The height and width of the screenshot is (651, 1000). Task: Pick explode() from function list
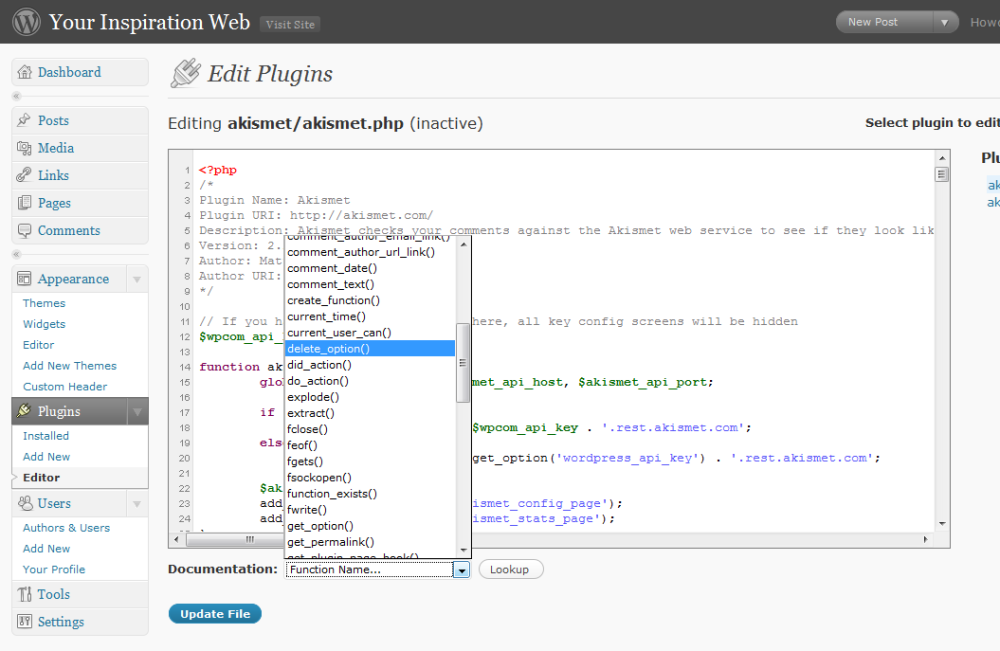[x=370, y=397]
